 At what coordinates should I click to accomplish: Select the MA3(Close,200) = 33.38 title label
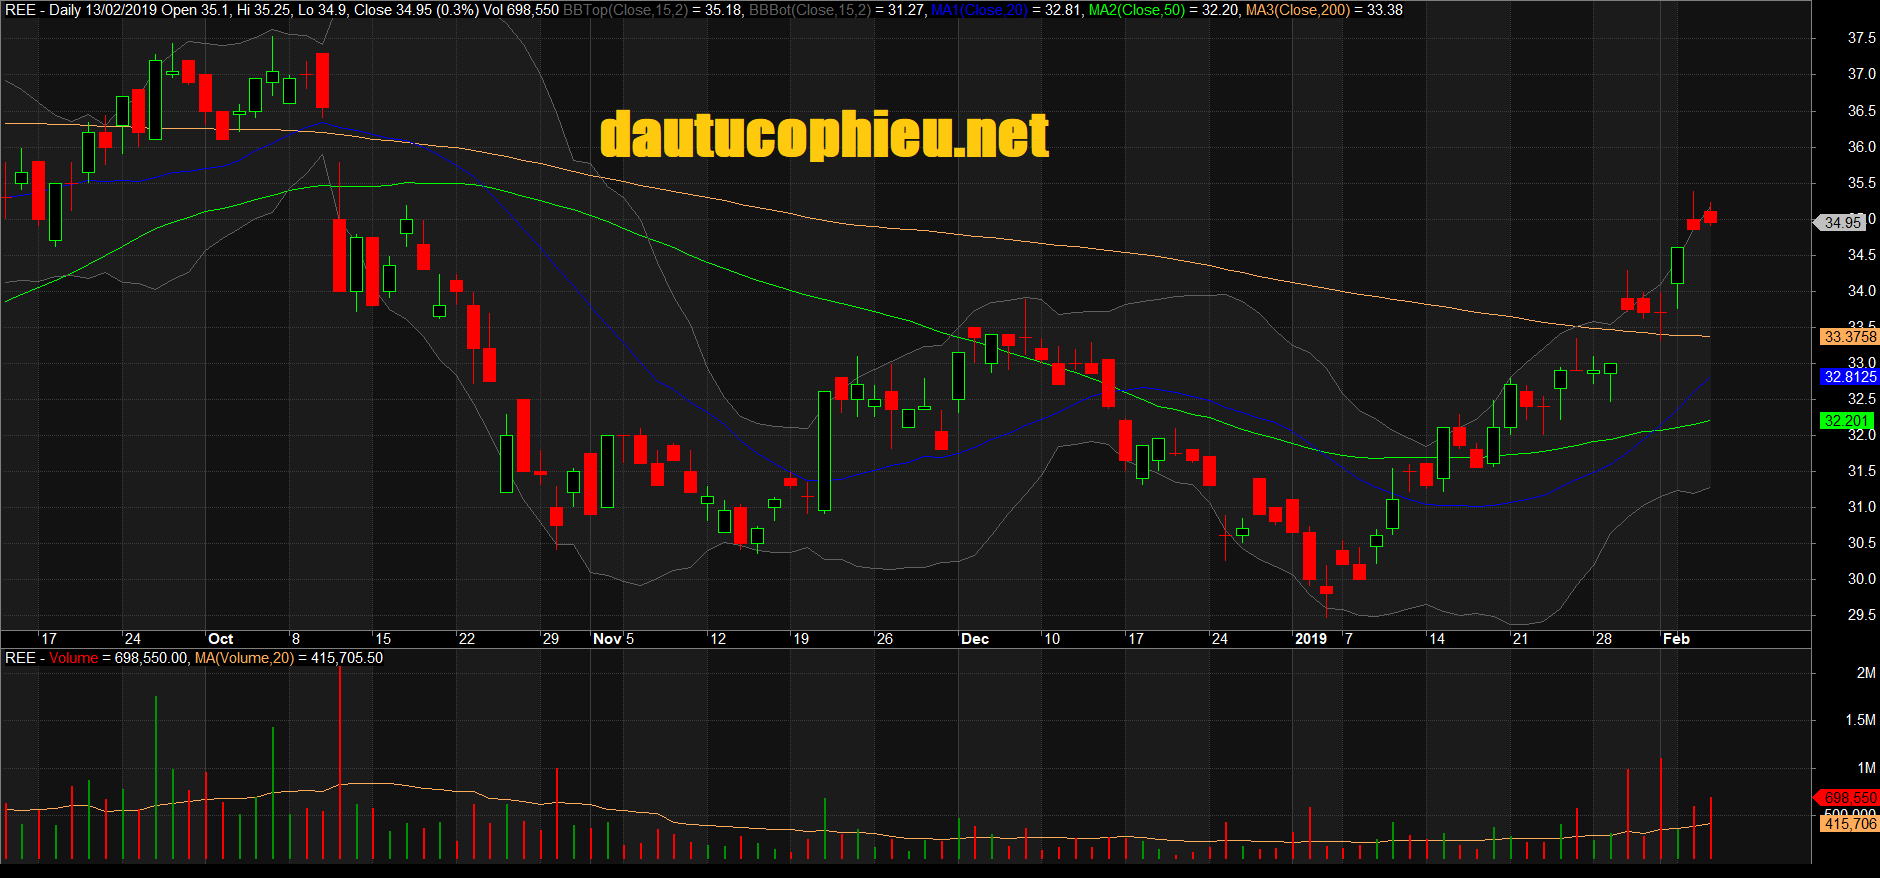1324,10
